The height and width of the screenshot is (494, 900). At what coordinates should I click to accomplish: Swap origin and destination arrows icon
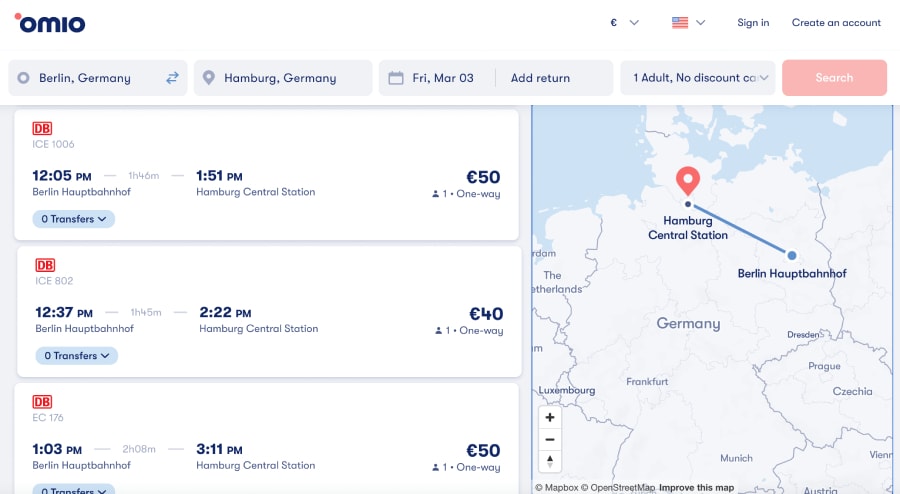point(172,78)
